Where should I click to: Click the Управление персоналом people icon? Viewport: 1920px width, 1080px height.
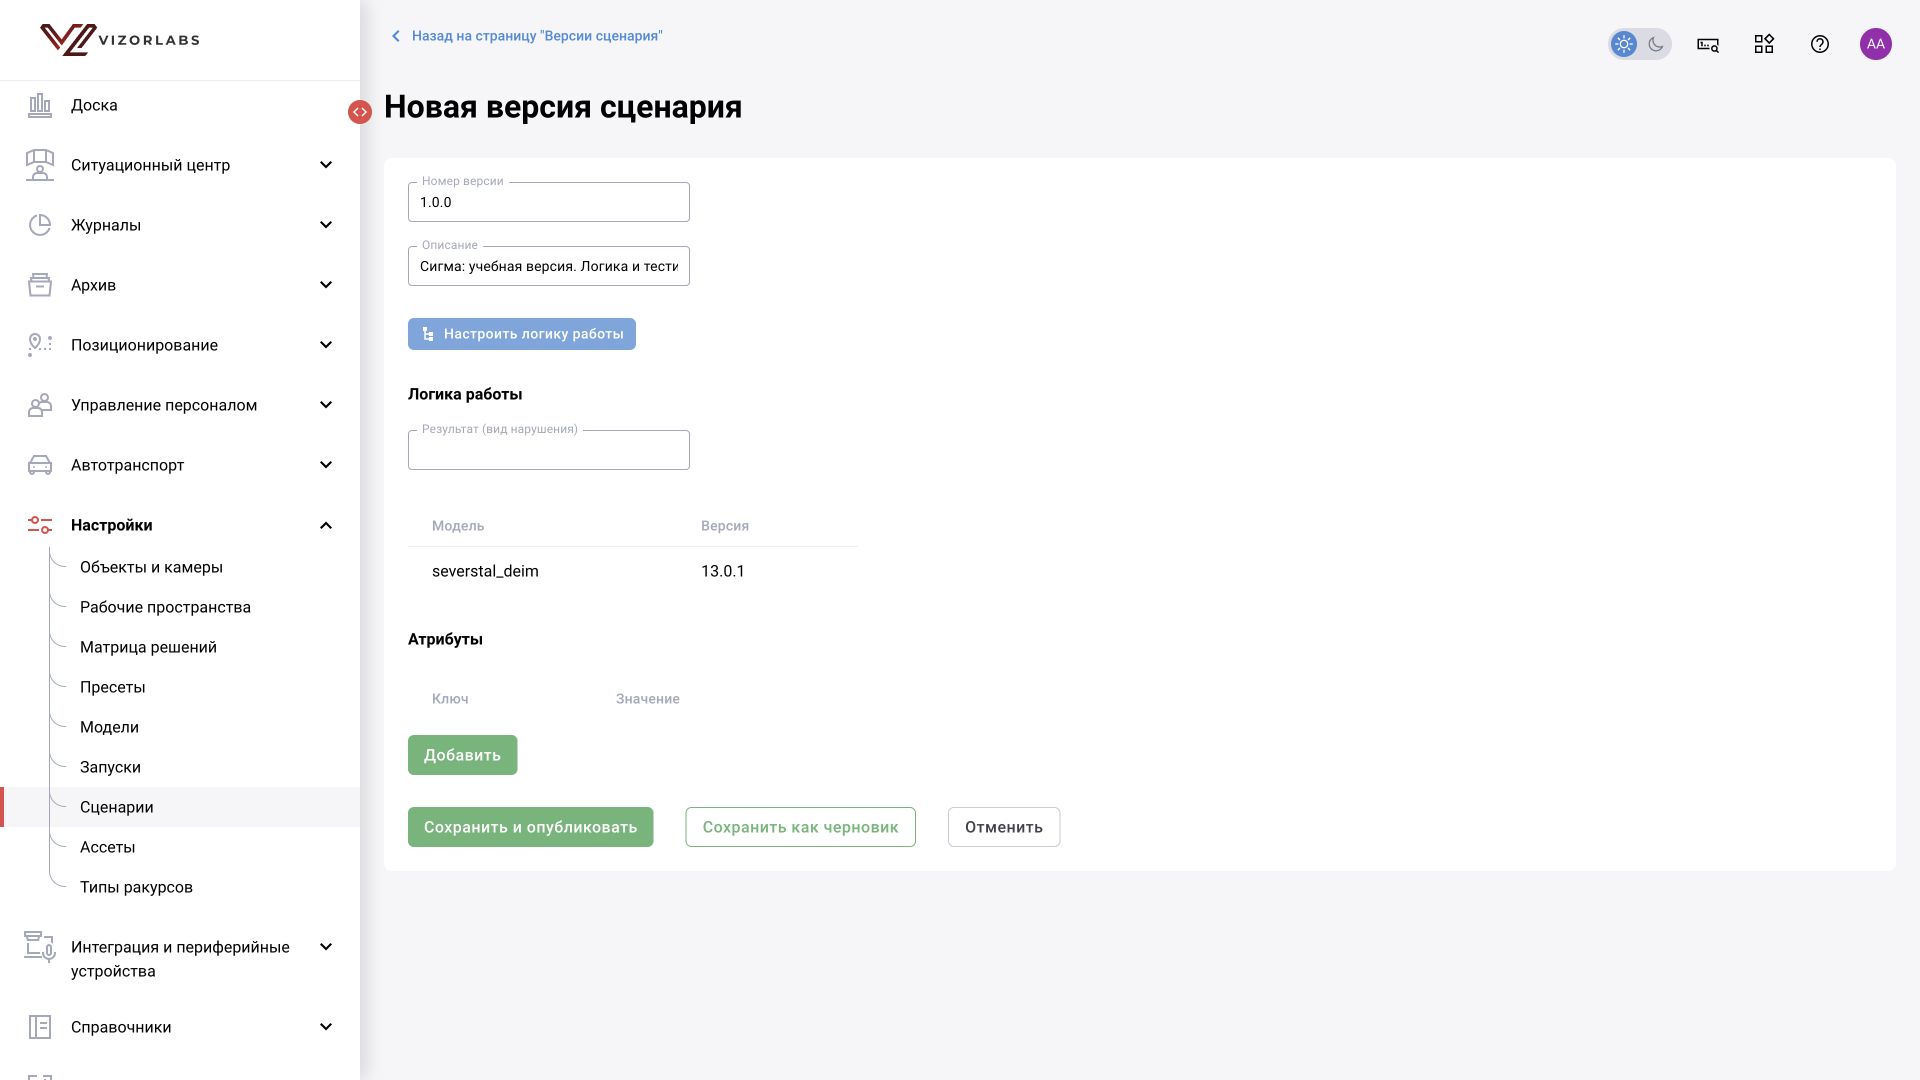[40, 405]
